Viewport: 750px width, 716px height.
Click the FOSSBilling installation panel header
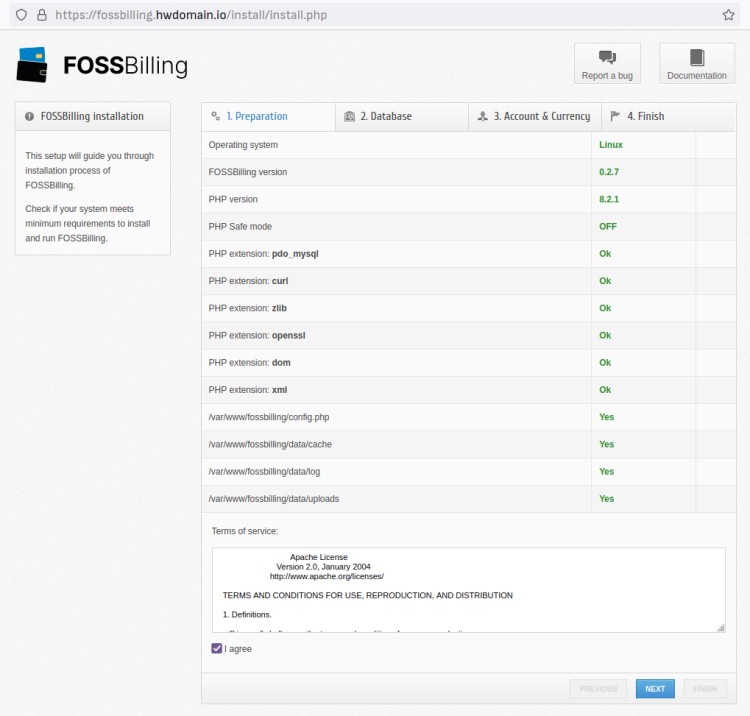(93, 116)
